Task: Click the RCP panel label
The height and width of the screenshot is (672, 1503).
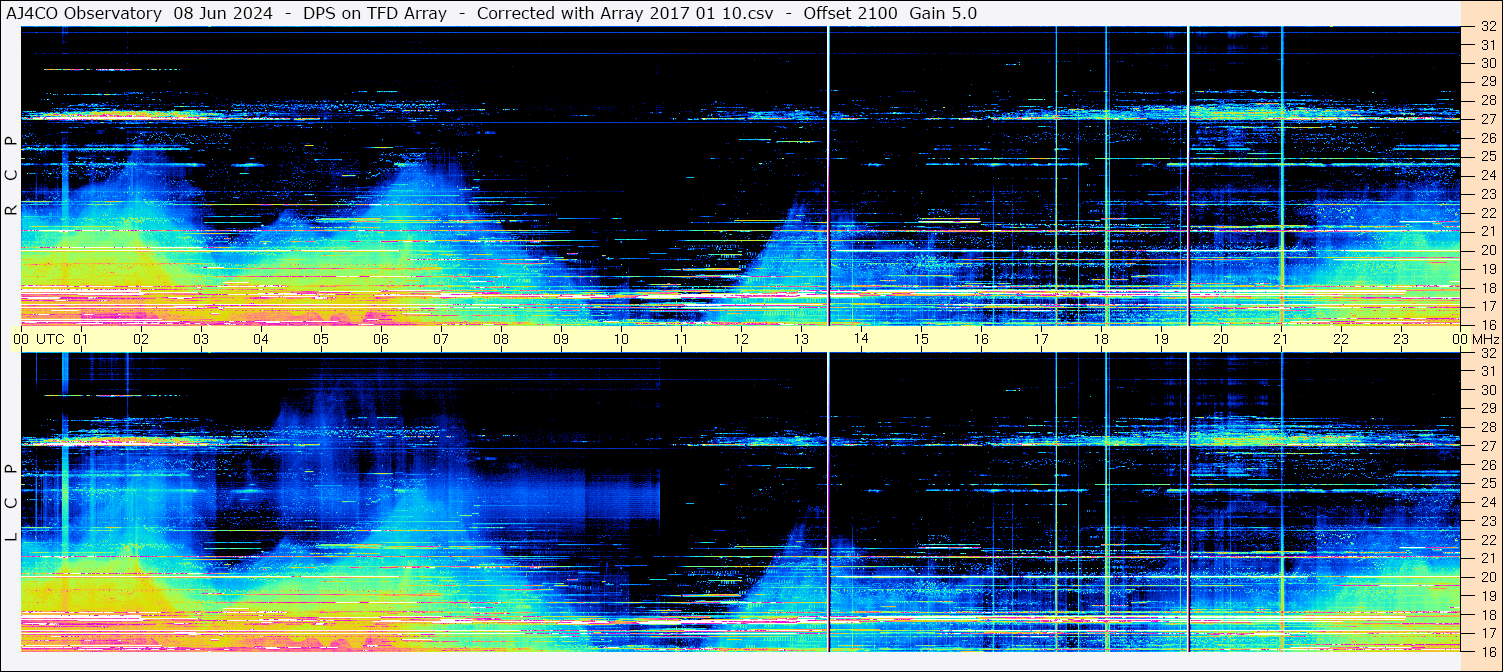Action: point(11,175)
